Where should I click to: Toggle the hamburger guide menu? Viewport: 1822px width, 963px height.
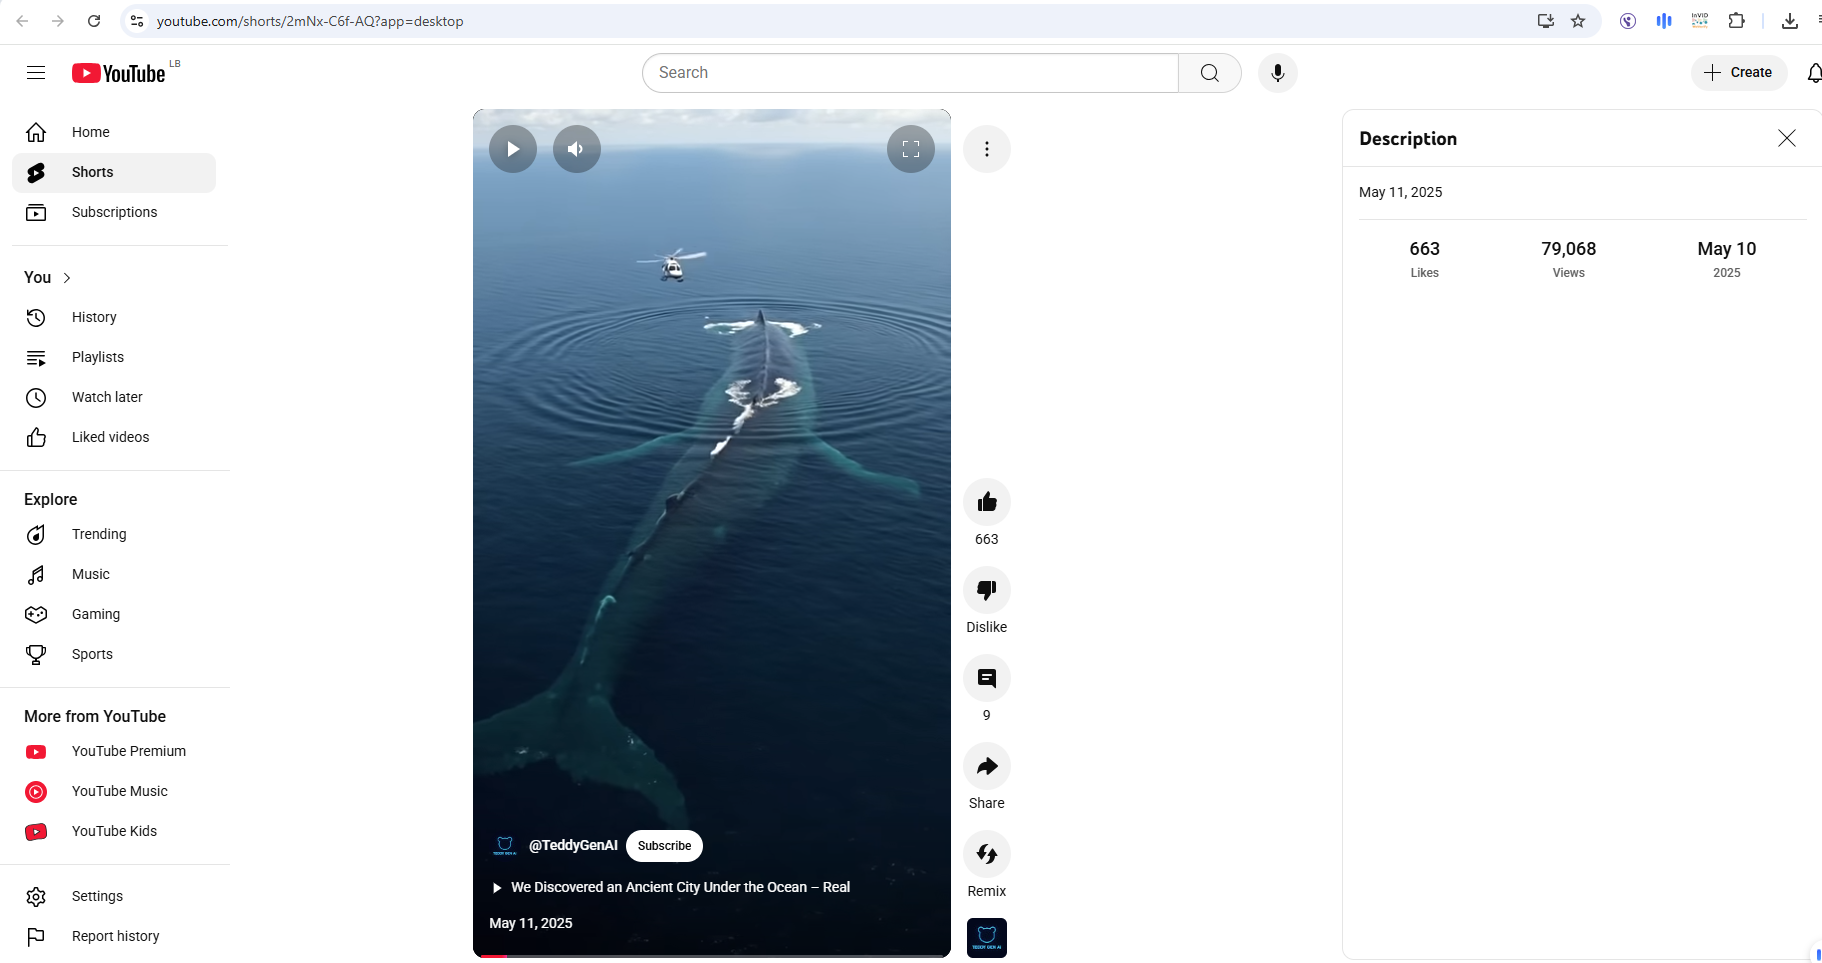36,73
